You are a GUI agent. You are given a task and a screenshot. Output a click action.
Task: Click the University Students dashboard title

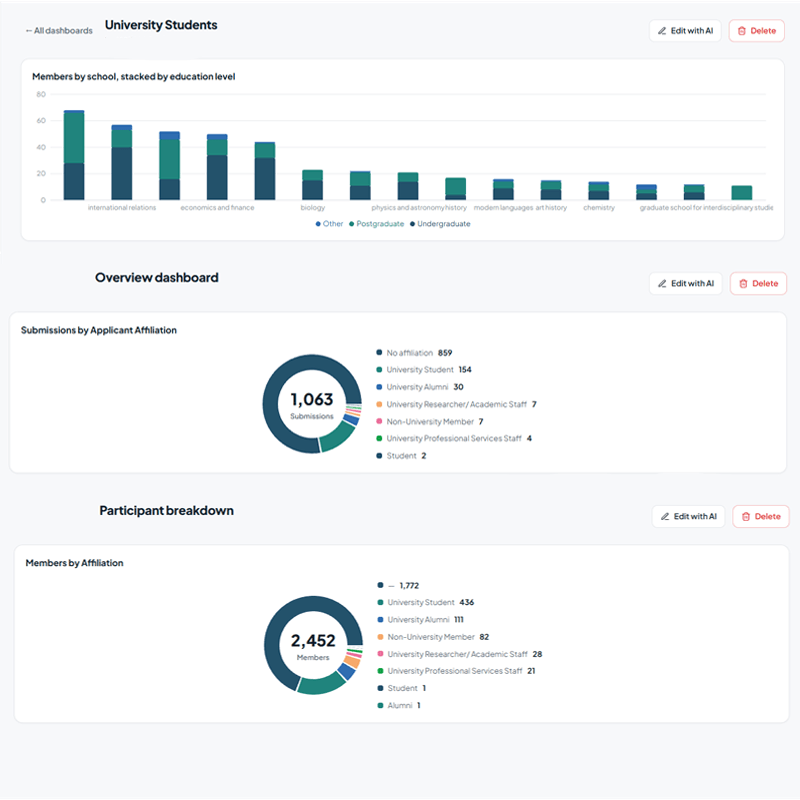click(x=161, y=25)
